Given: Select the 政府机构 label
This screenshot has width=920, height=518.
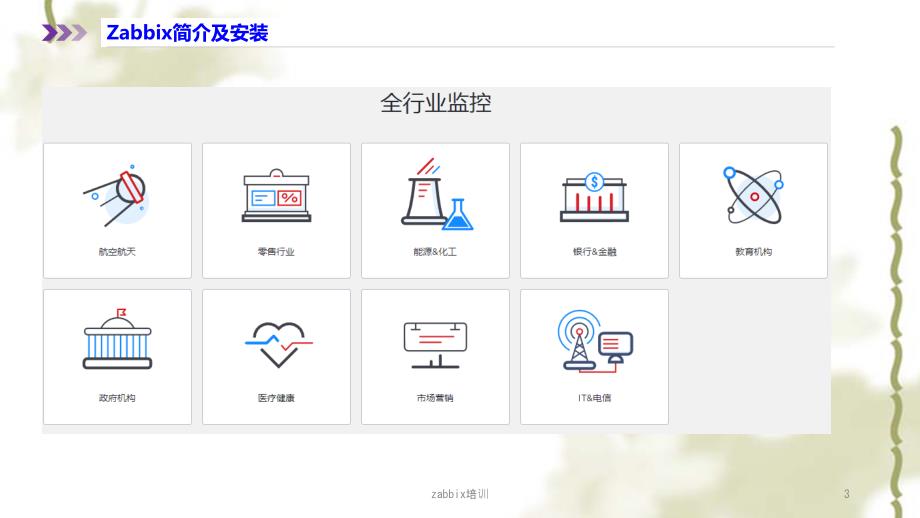Looking at the screenshot, I should pyautogui.click(x=117, y=398).
